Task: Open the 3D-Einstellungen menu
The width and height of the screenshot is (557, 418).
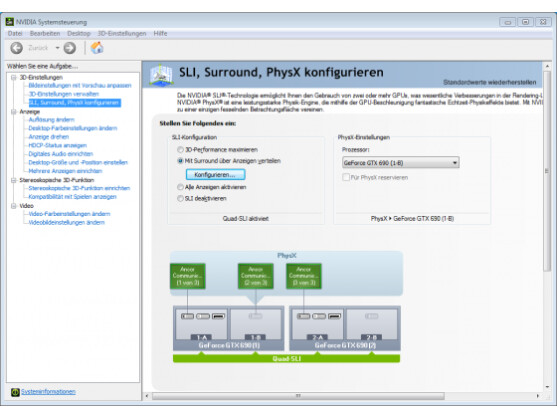Action: [122, 33]
